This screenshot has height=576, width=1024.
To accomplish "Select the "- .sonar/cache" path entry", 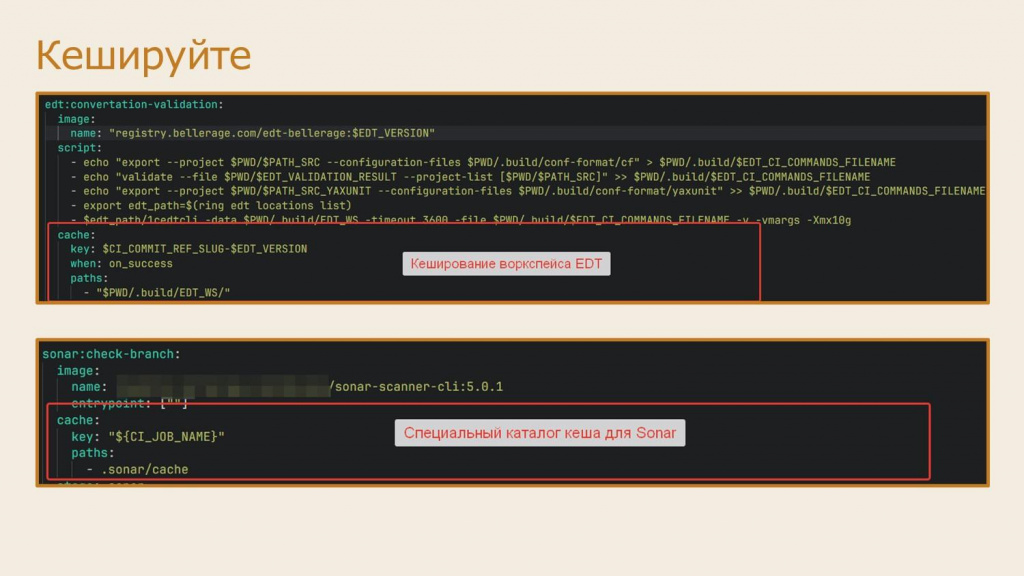I will pos(137,469).
